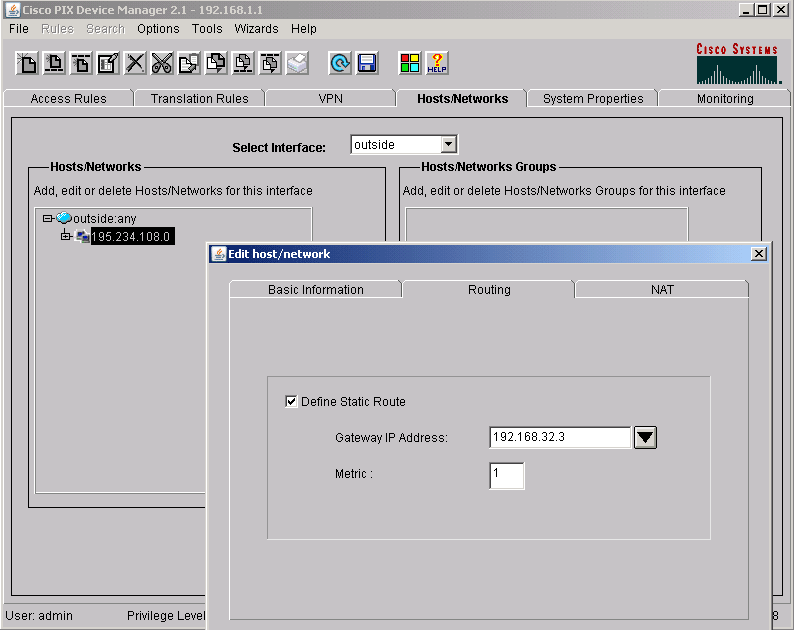Switch to the VPN tab
794x630 pixels.
[331, 98]
